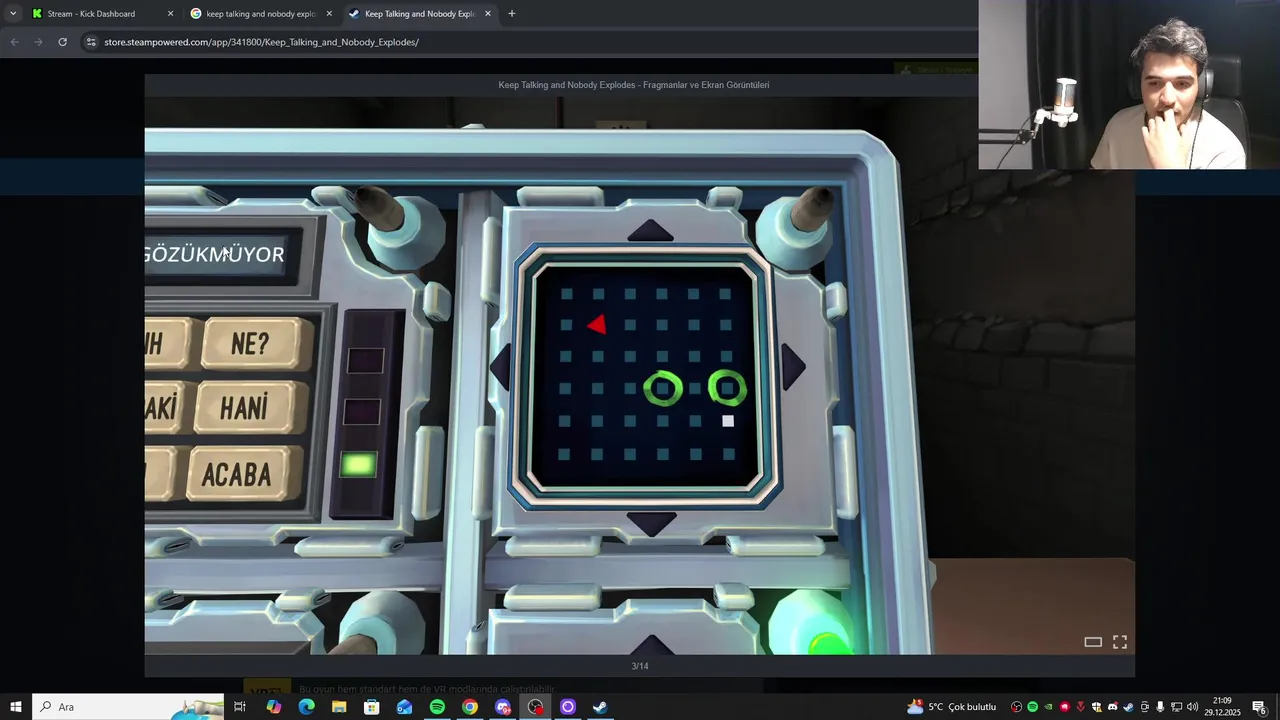Go forward in browser history
The height and width of the screenshot is (720, 1280).
(x=38, y=42)
